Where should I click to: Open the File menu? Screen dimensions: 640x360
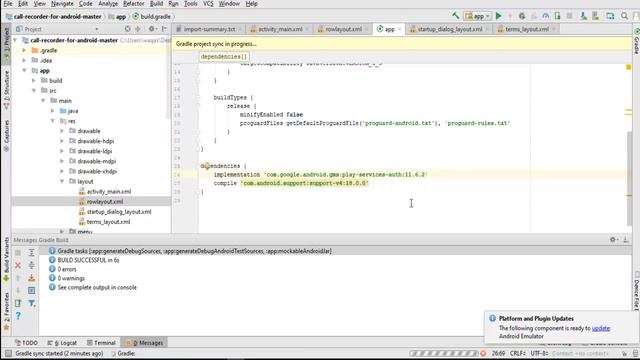coord(8,4)
